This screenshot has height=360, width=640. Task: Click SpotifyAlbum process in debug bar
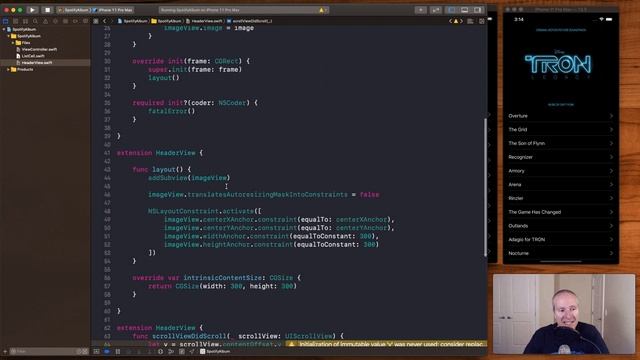click(216, 351)
